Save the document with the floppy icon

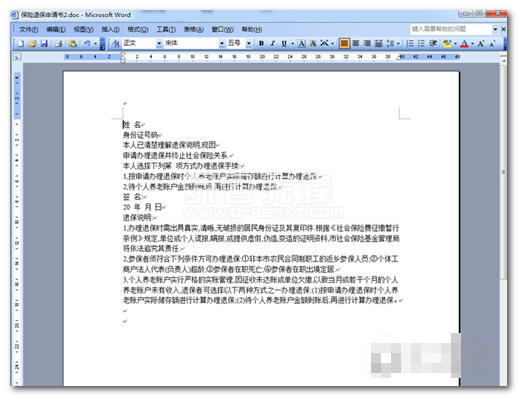click(44, 44)
